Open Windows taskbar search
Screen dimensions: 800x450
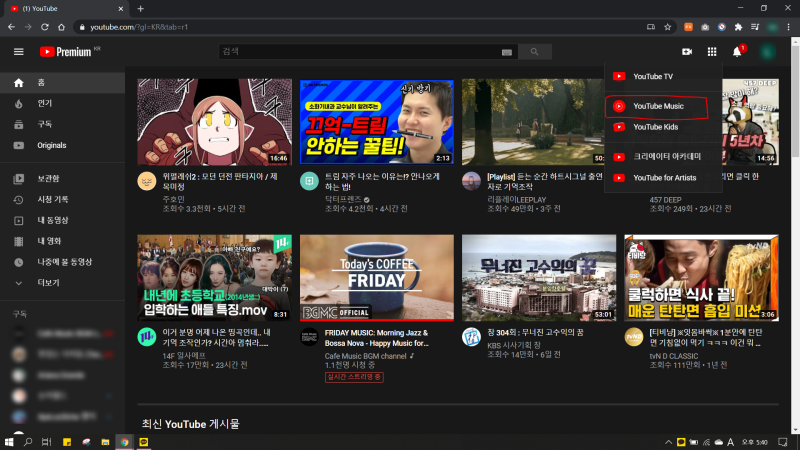click(x=28, y=442)
